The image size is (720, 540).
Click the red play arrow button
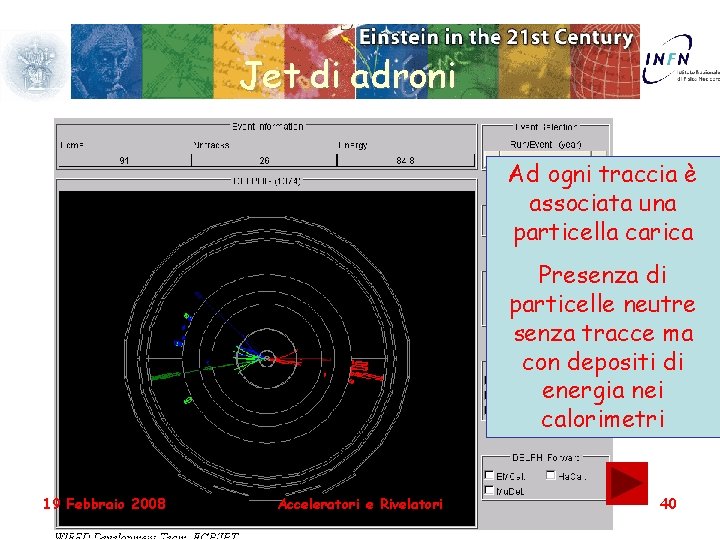coord(627,483)
